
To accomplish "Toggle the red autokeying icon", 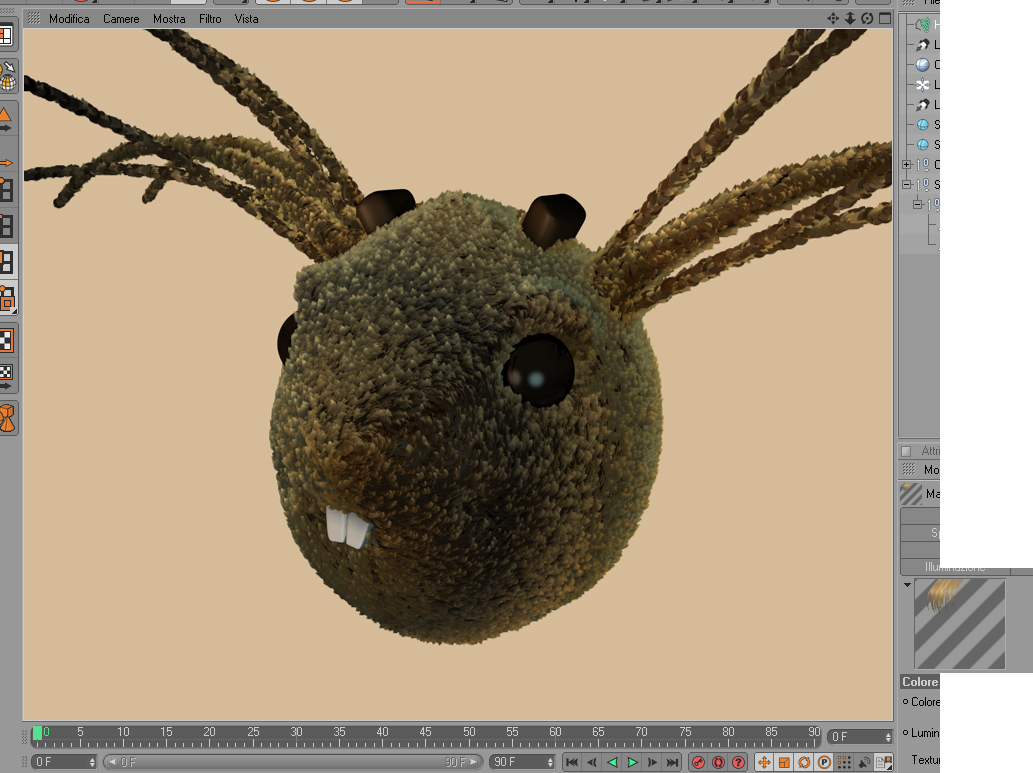I will point(718,762).
